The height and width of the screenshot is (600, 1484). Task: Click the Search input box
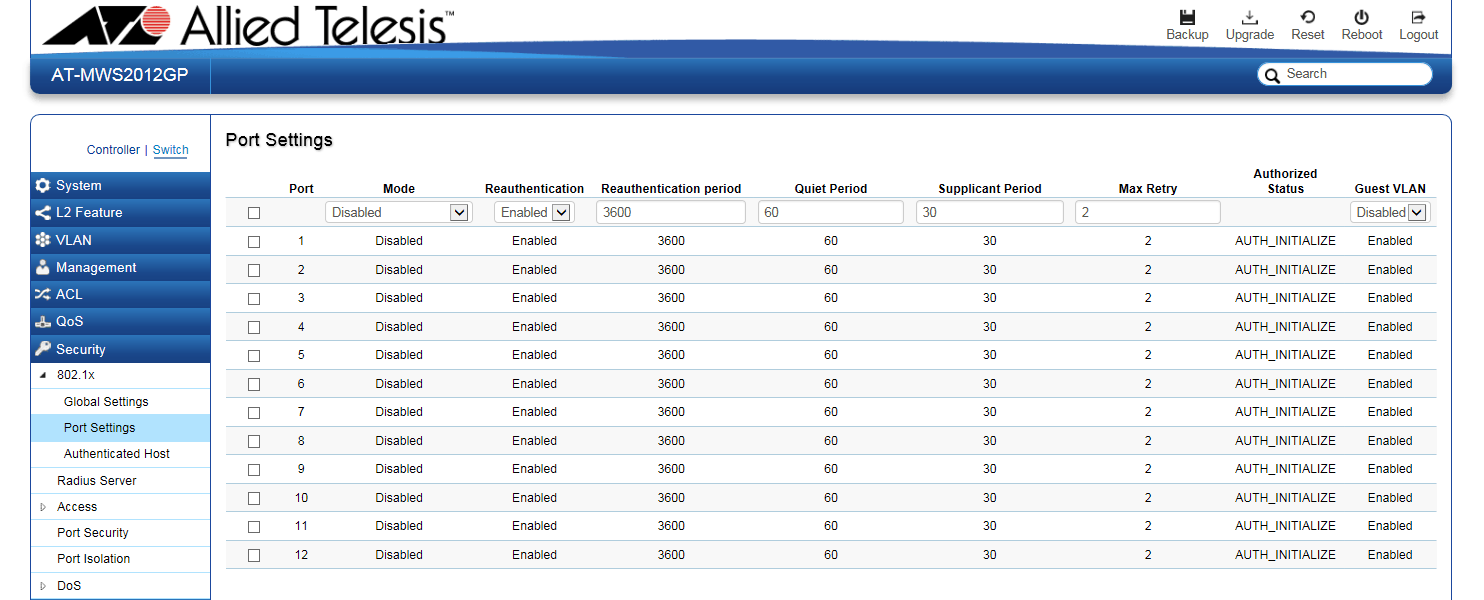pos(1345,74)
